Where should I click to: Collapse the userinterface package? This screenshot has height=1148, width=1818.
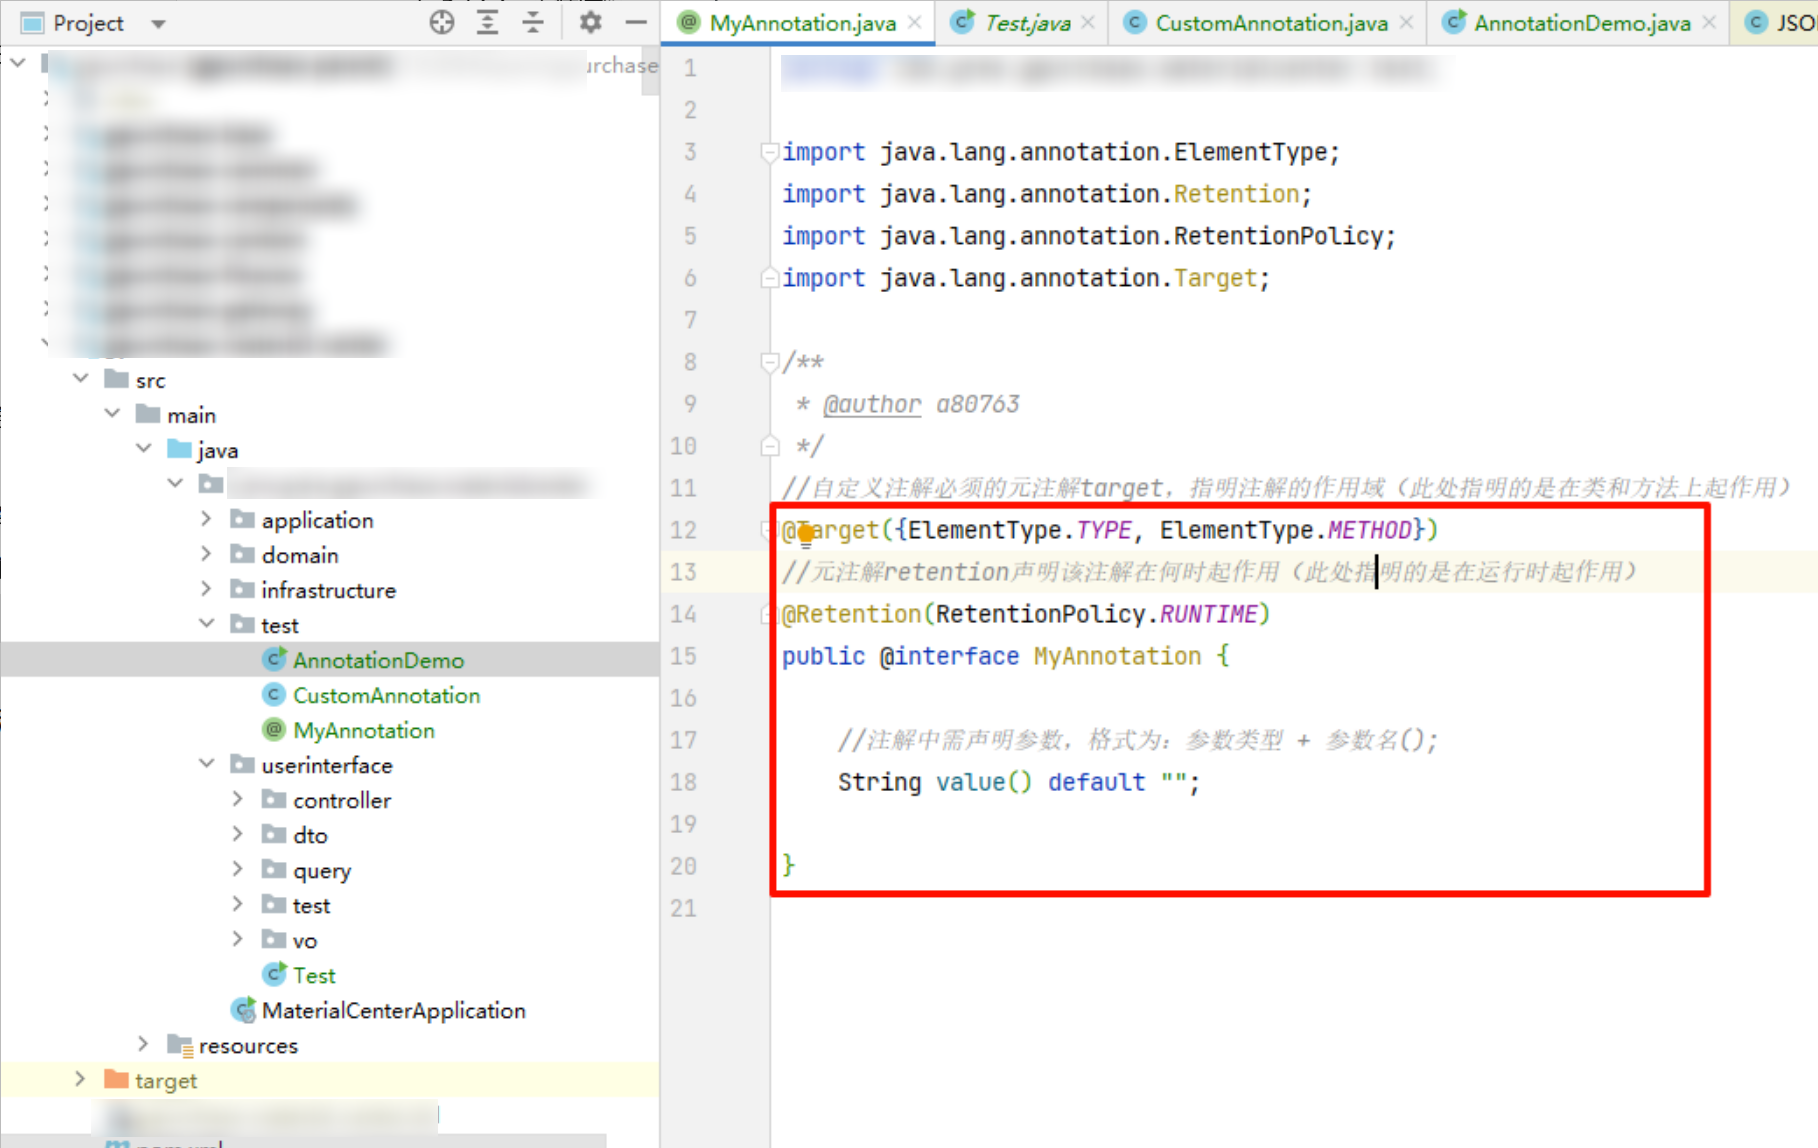pos(206,764)
